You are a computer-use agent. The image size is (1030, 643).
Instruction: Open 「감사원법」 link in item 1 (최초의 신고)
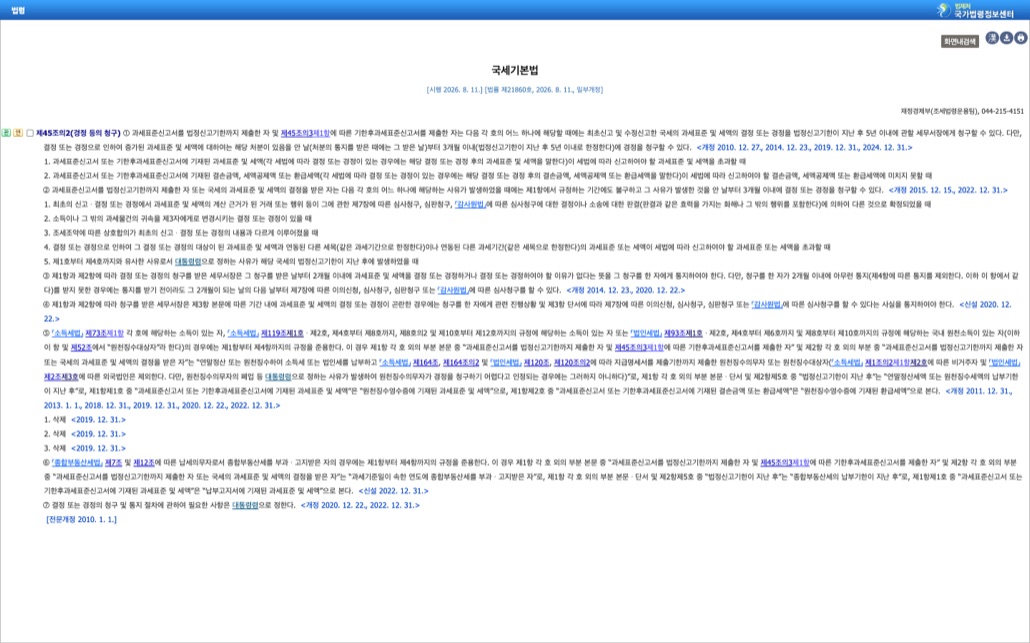click(x=470, y=204)
